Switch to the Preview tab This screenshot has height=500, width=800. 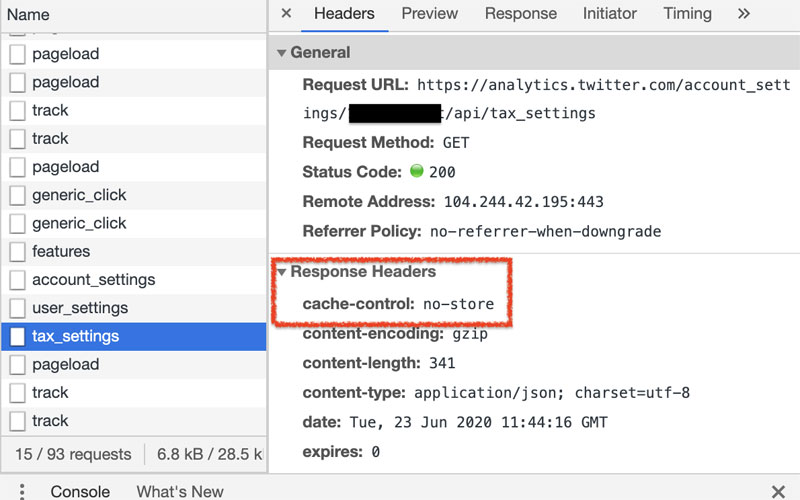(x=429, y=14)
